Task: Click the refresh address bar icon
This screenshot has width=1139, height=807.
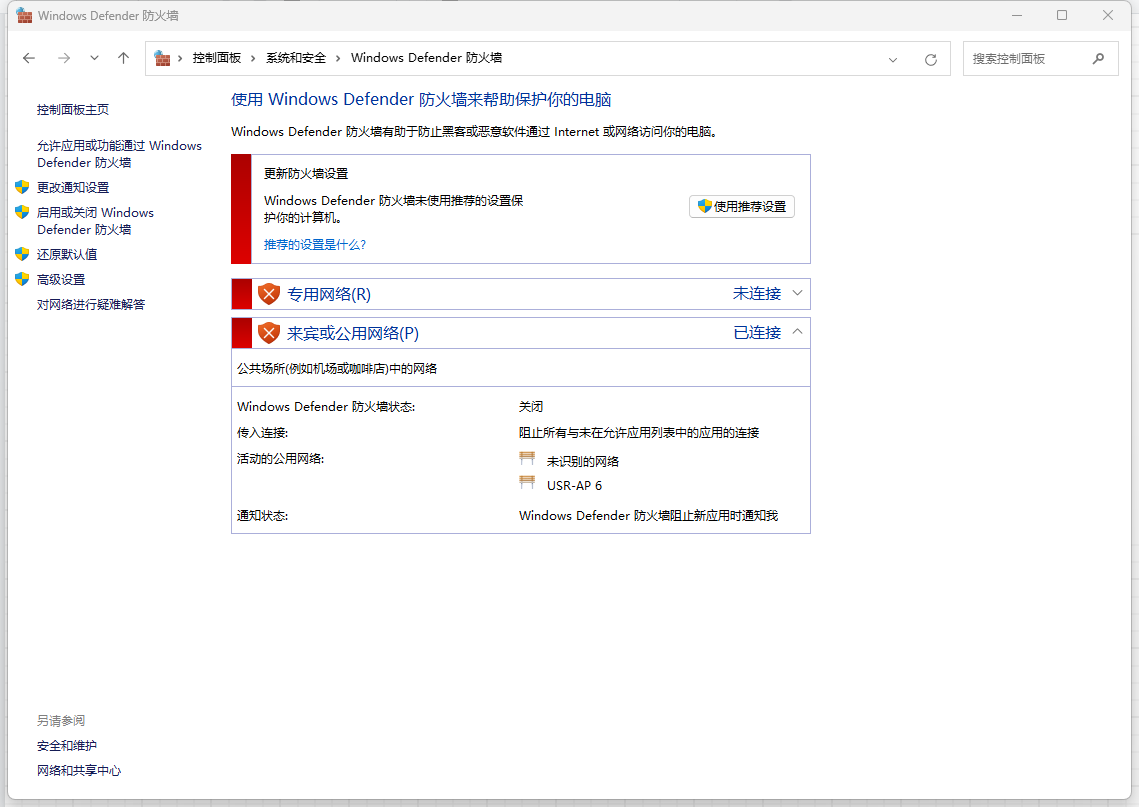Action: (930, 59)
